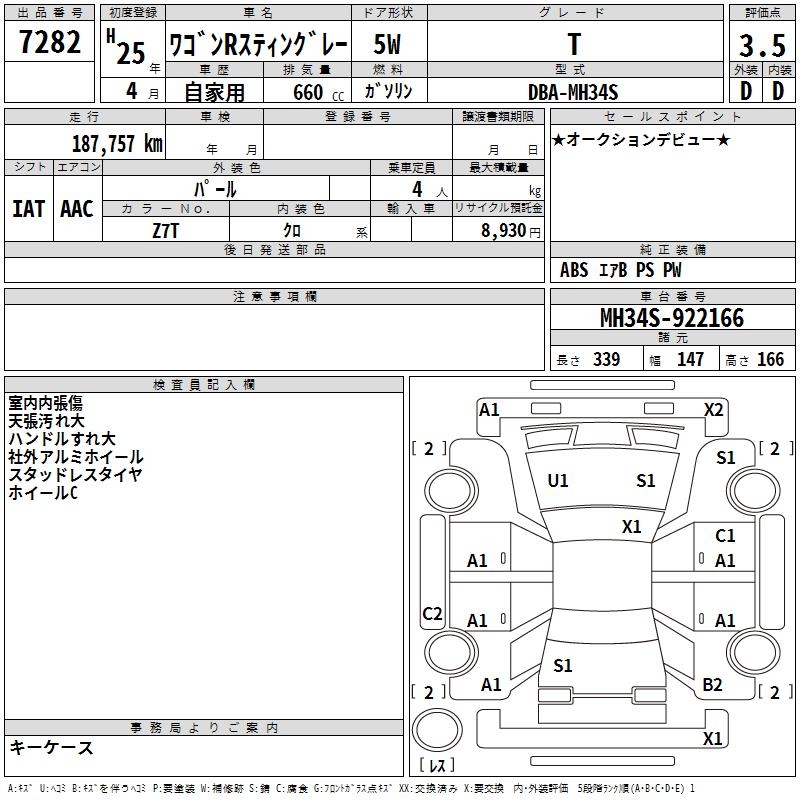Click the 8,930 yen recycle deposit

click(506, 230)
